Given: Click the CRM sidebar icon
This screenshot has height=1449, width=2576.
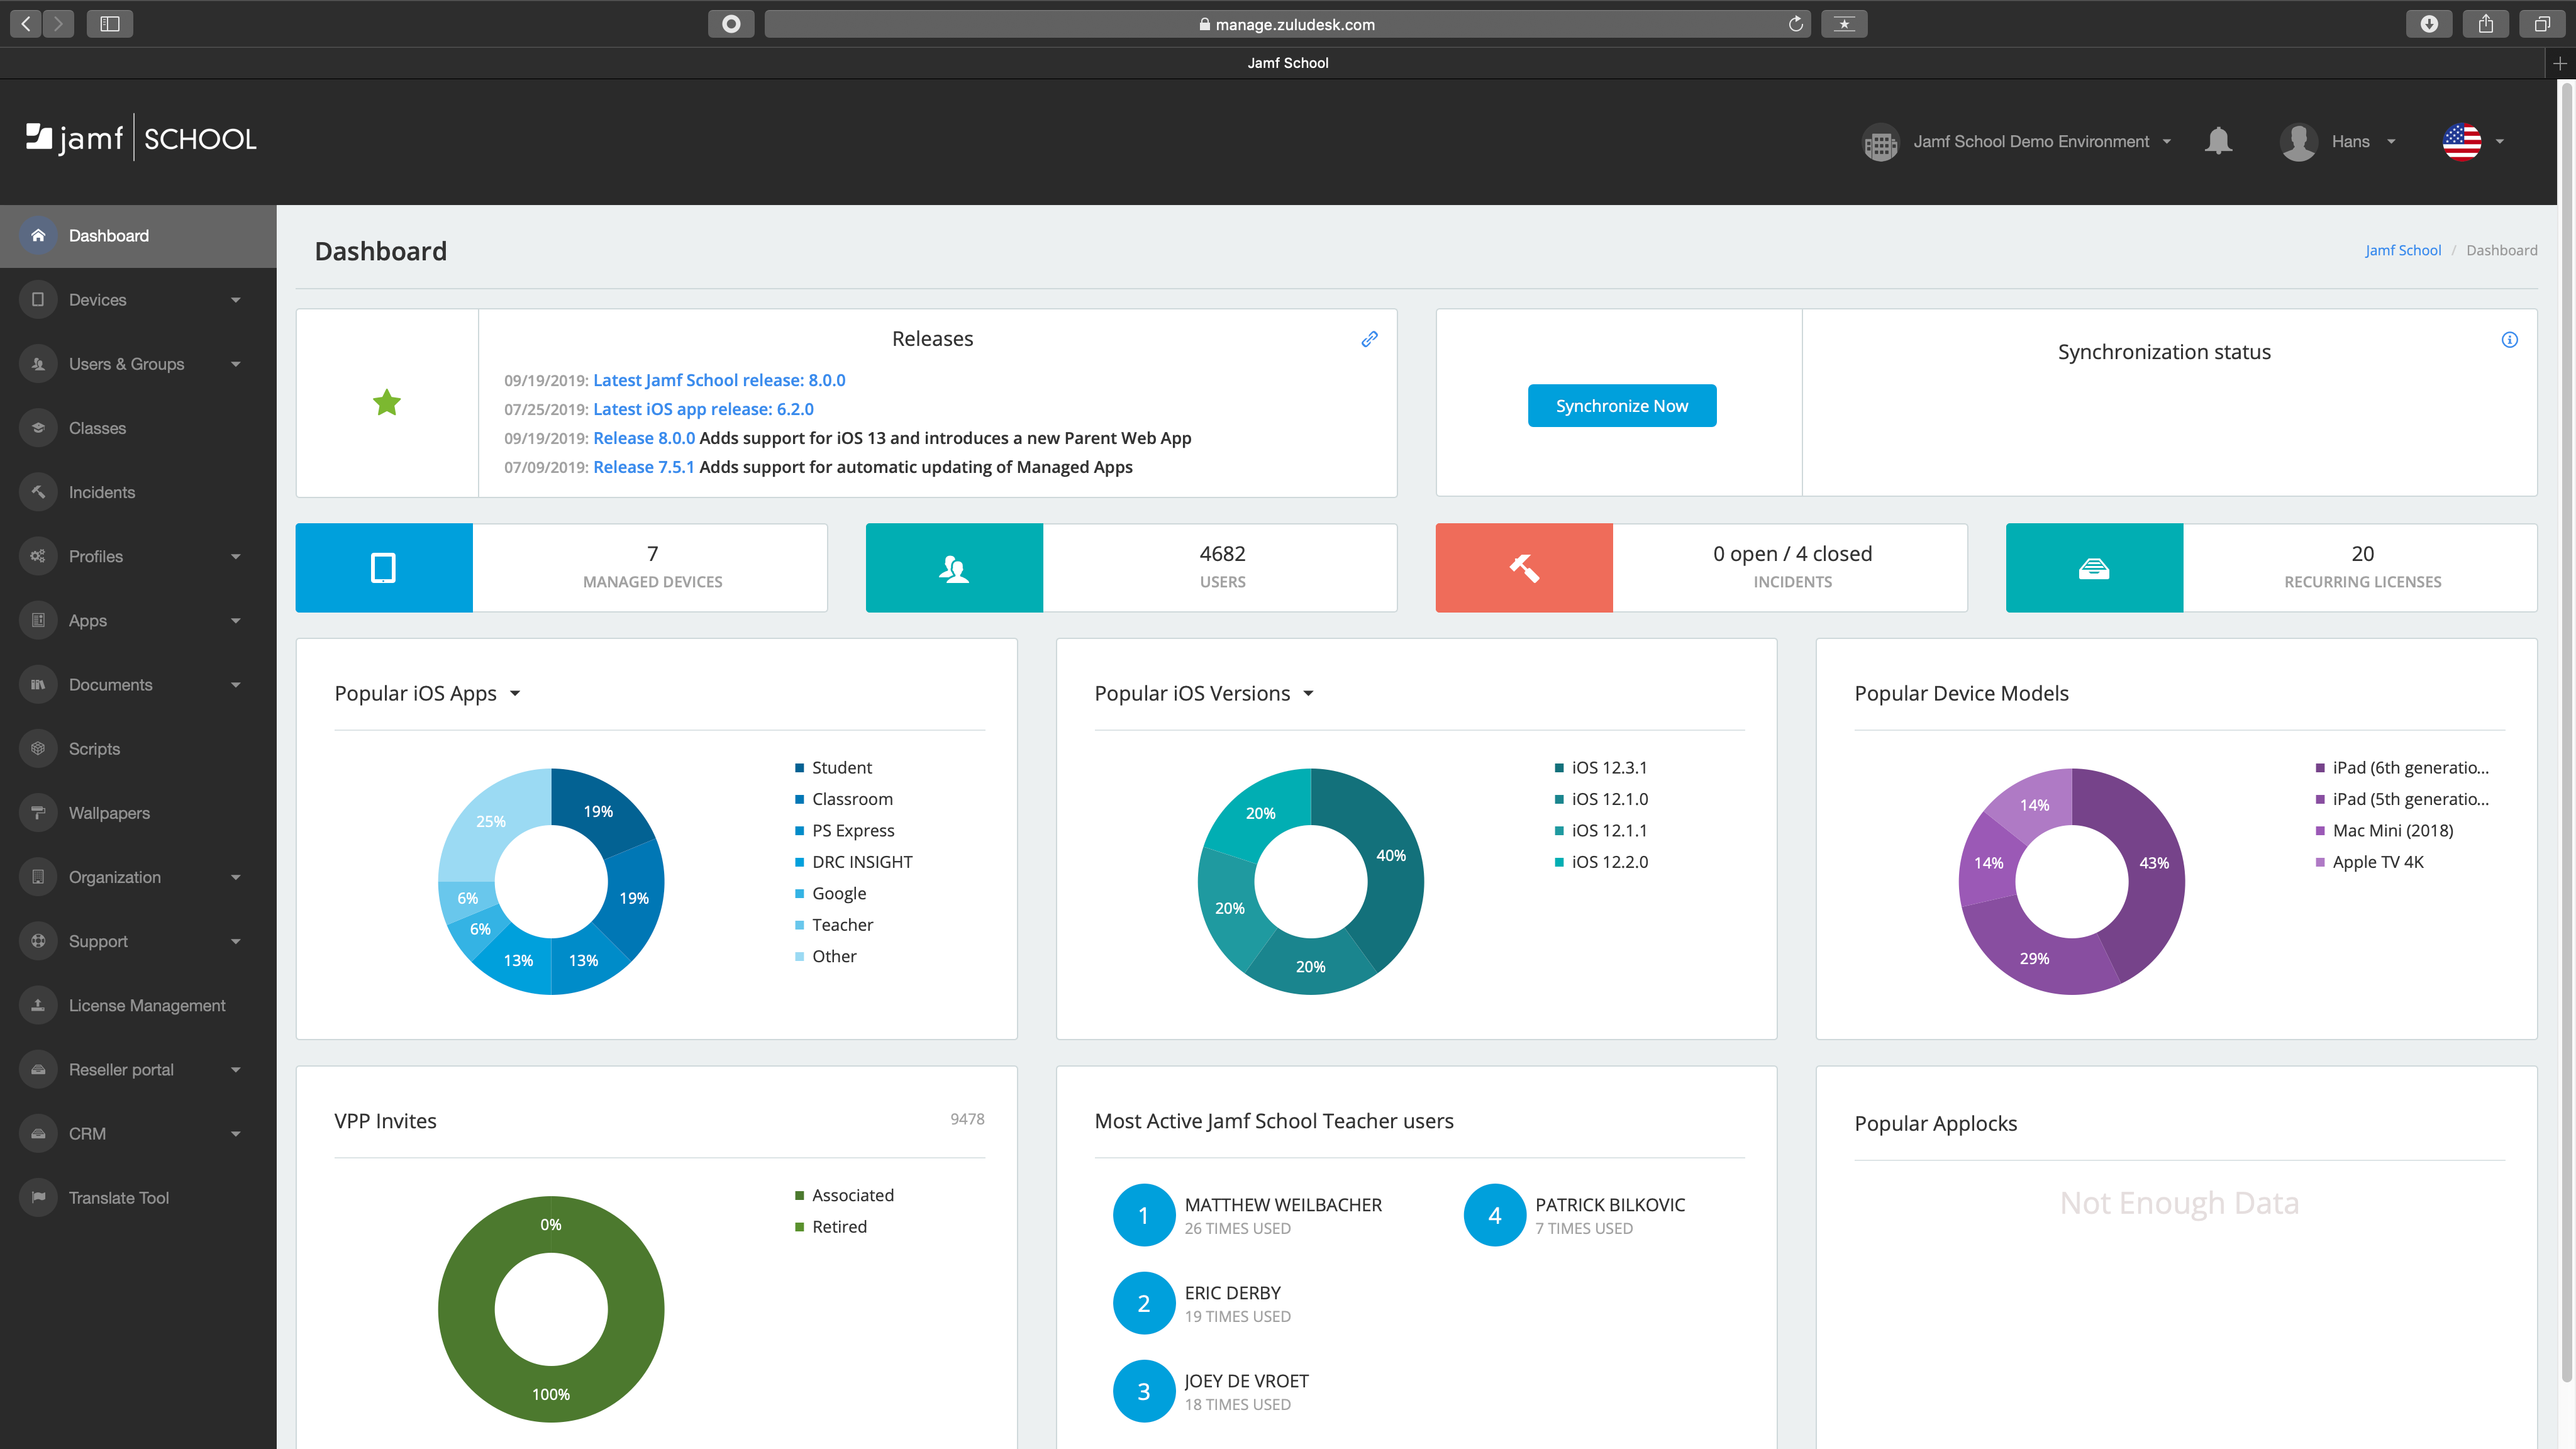Looking at the screenshot, I should (38, 1134).
